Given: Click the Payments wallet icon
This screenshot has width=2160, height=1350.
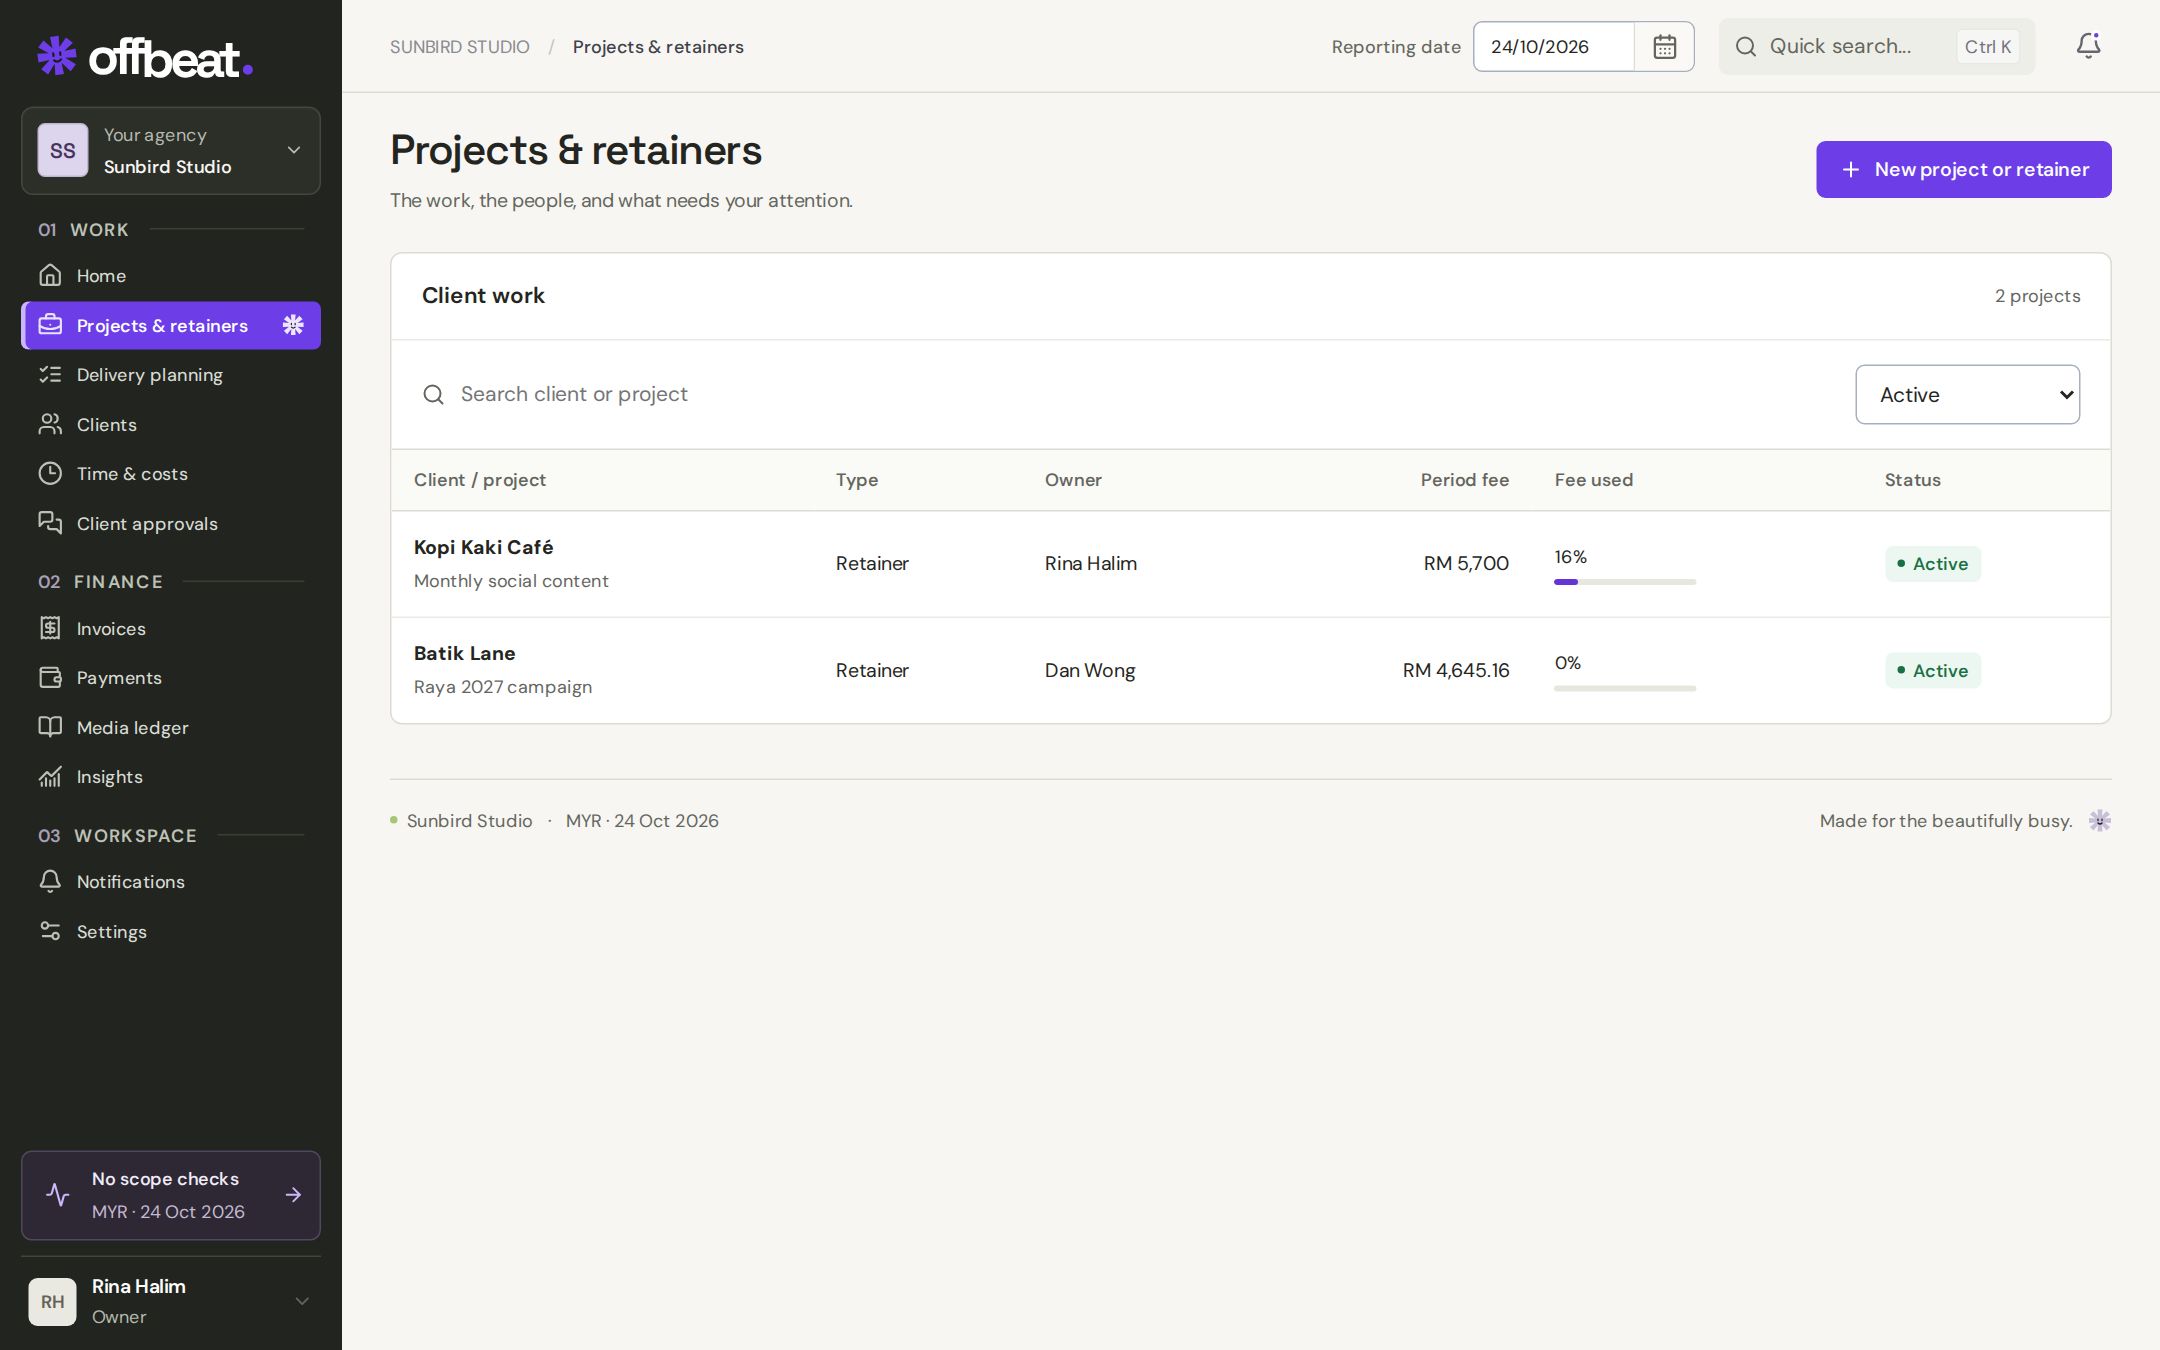Looking at the screenshot, I should (x=50, y=677).
